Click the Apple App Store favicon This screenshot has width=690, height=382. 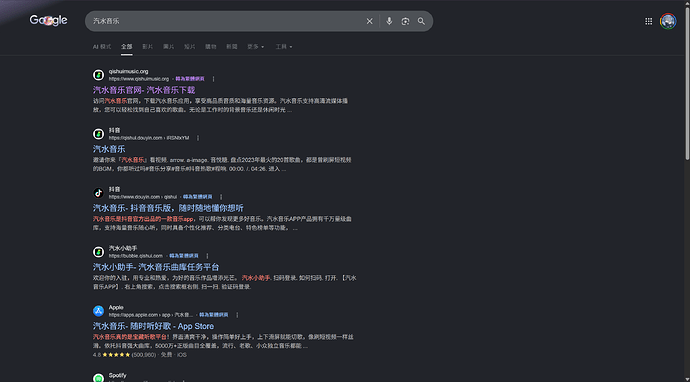99,311
